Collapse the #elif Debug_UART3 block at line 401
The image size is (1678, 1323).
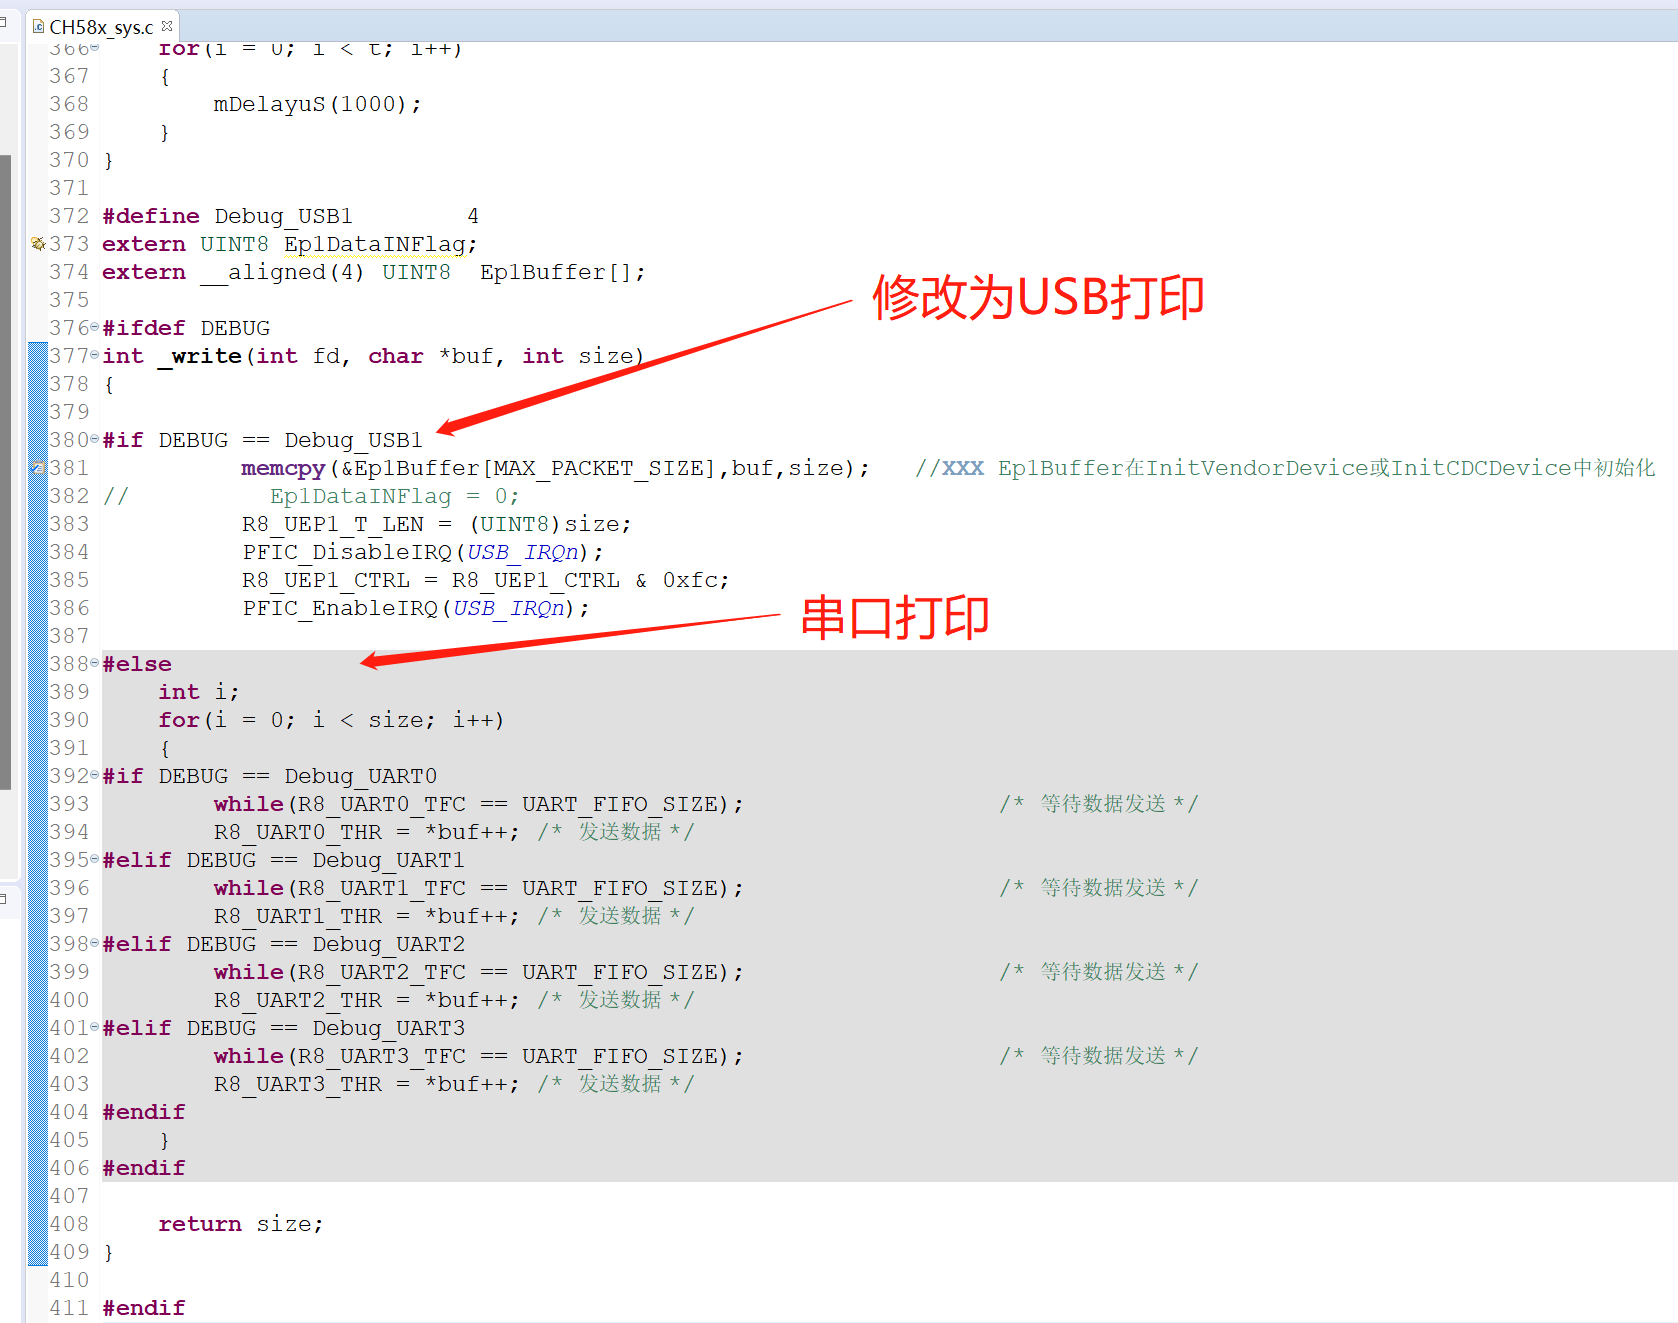95,1028
